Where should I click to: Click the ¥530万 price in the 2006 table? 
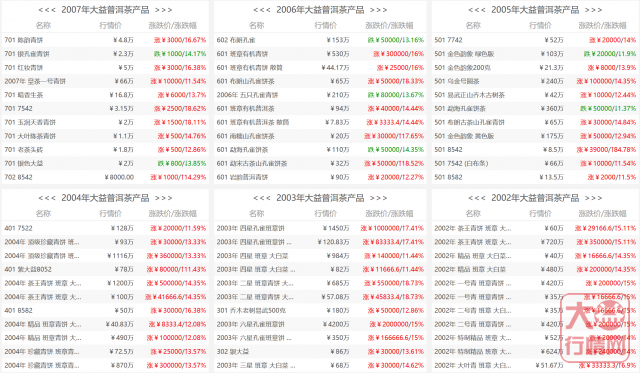338,54
